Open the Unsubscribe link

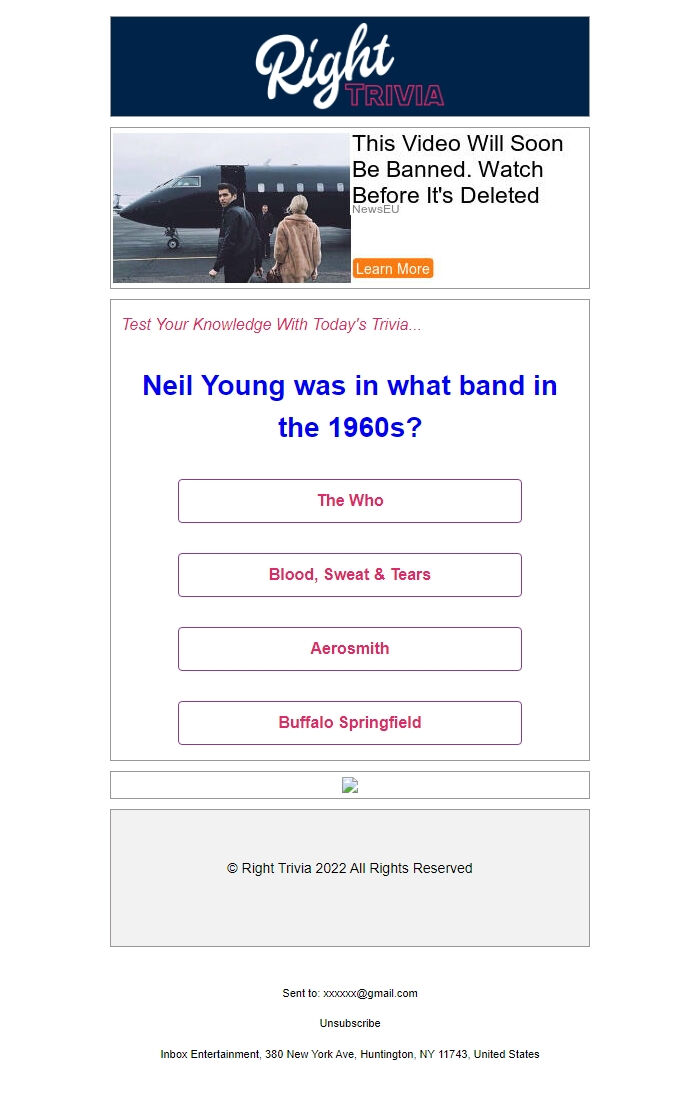tap(349, 1023)
